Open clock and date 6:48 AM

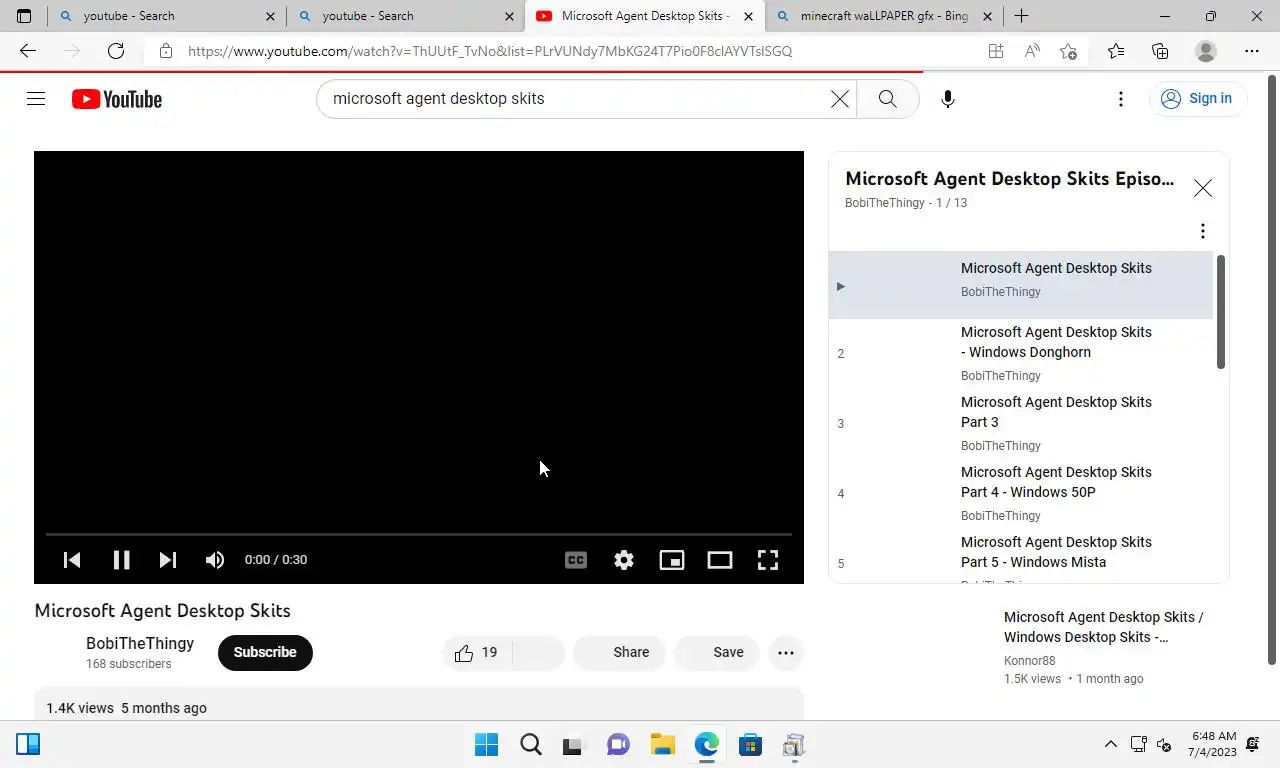(x=1213, y=744)
